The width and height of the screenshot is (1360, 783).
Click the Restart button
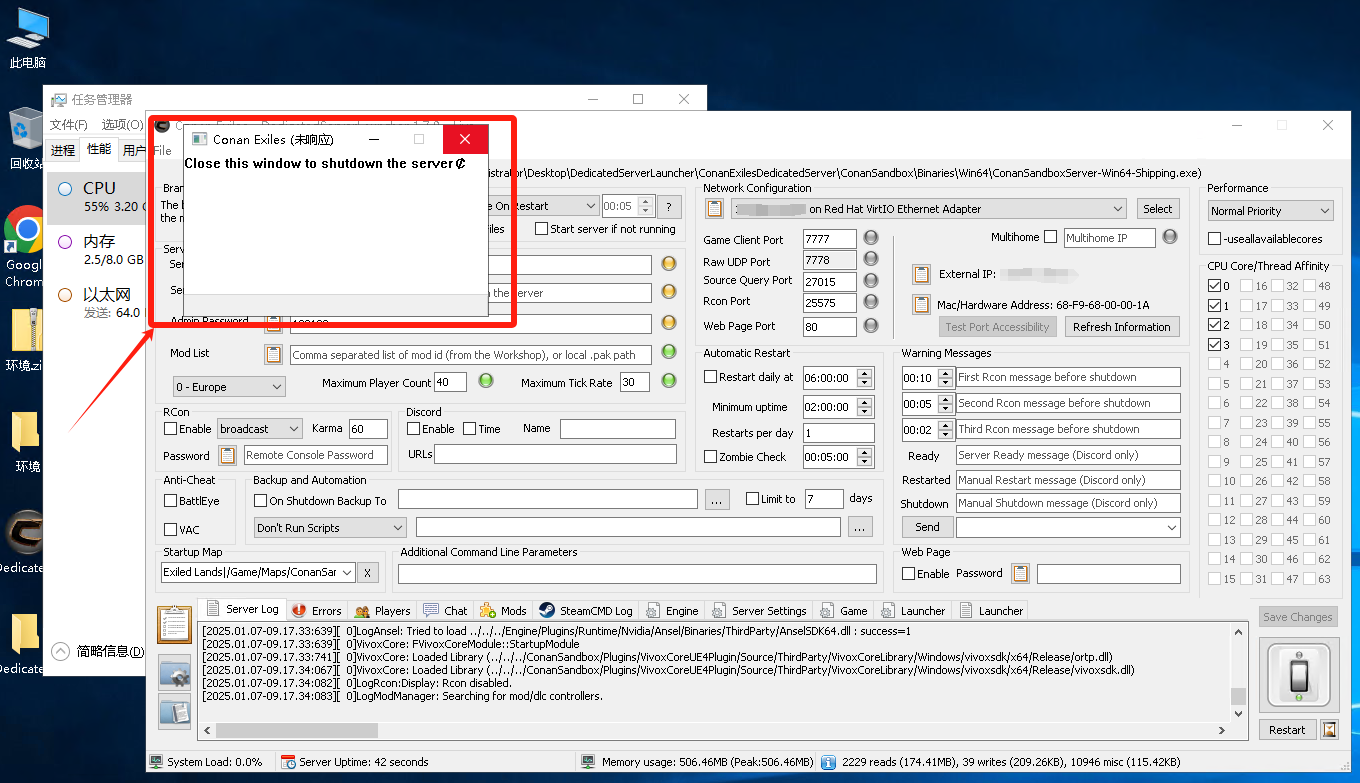[1287, 730]
